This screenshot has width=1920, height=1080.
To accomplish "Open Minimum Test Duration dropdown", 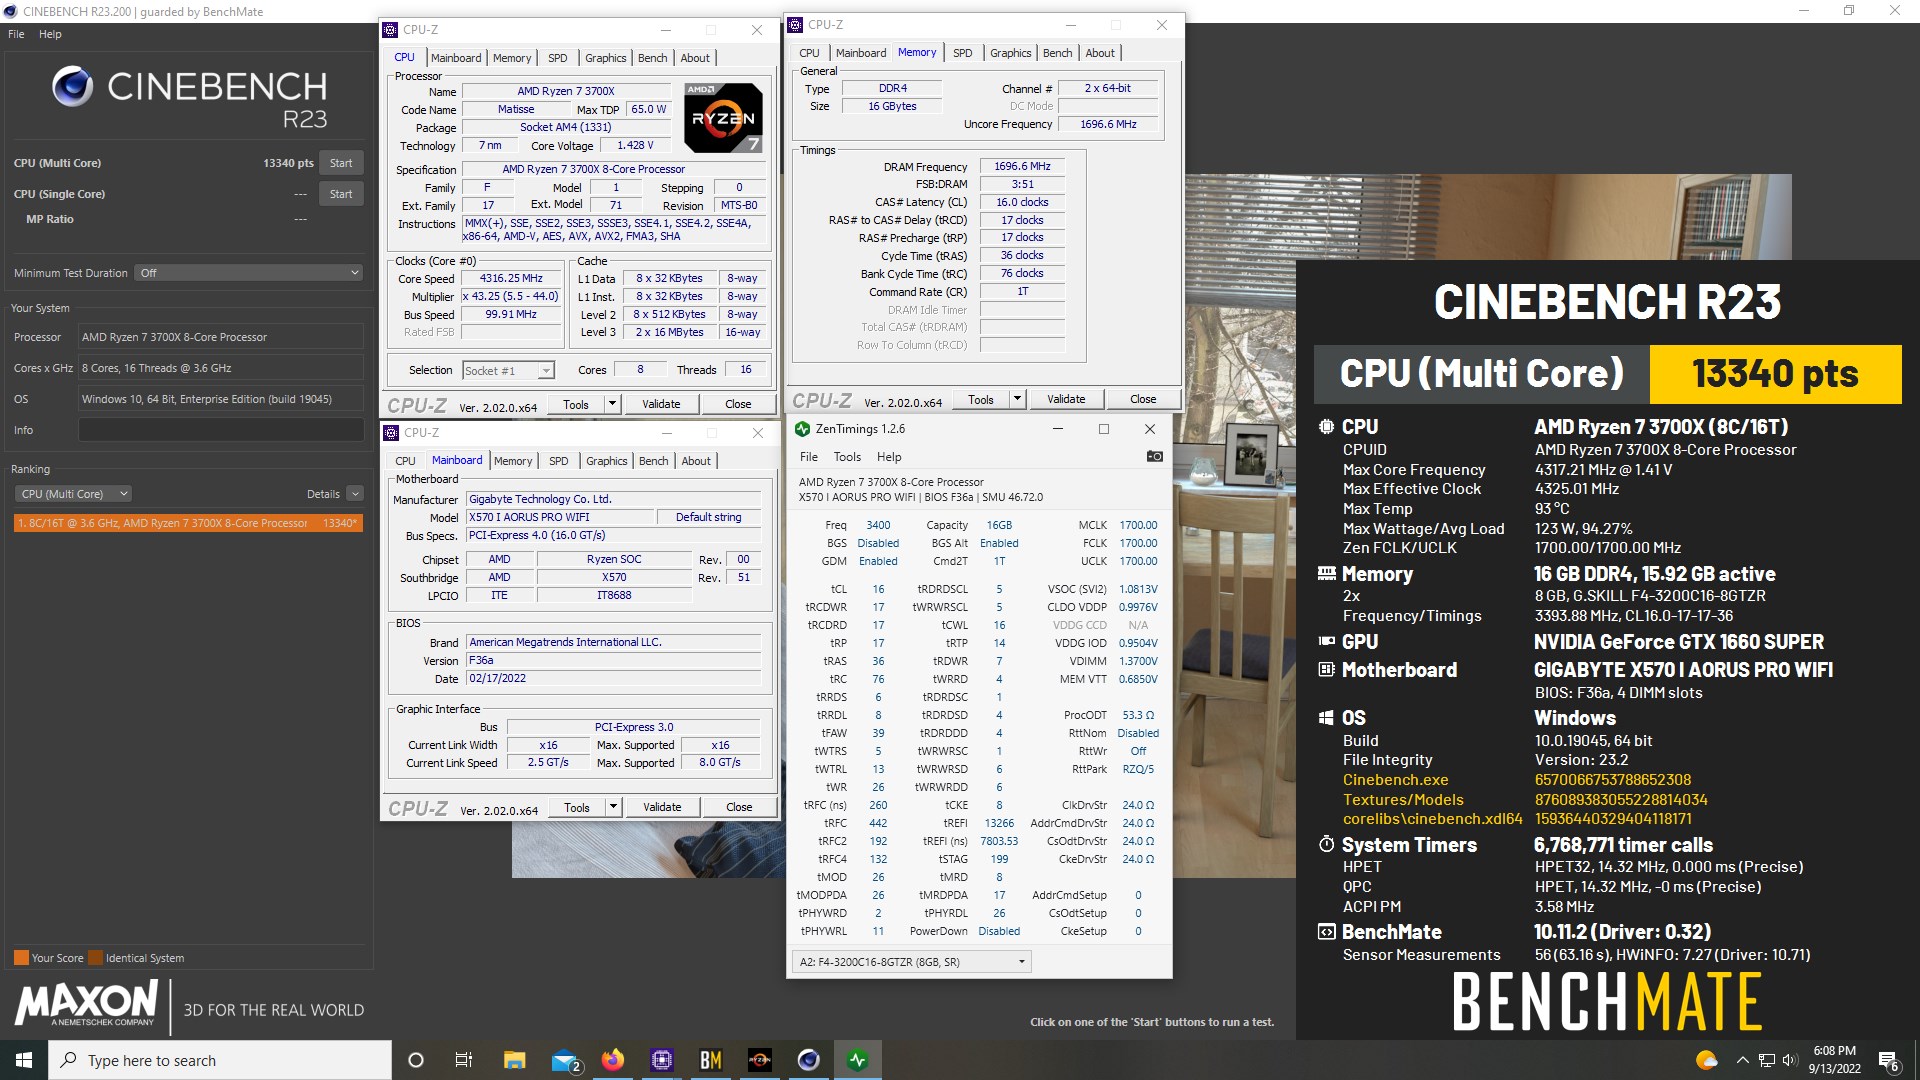I will click(248, 273).
